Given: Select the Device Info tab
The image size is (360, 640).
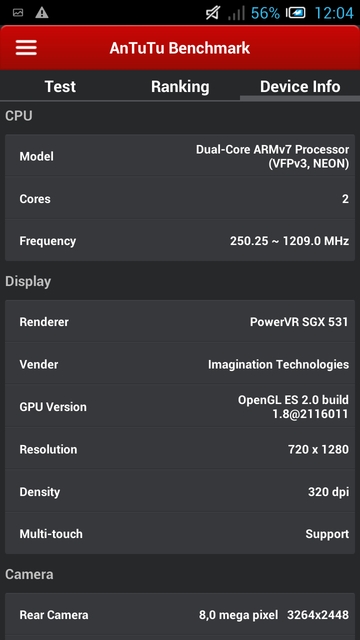Looking at the screenshot, I should 300,87.
